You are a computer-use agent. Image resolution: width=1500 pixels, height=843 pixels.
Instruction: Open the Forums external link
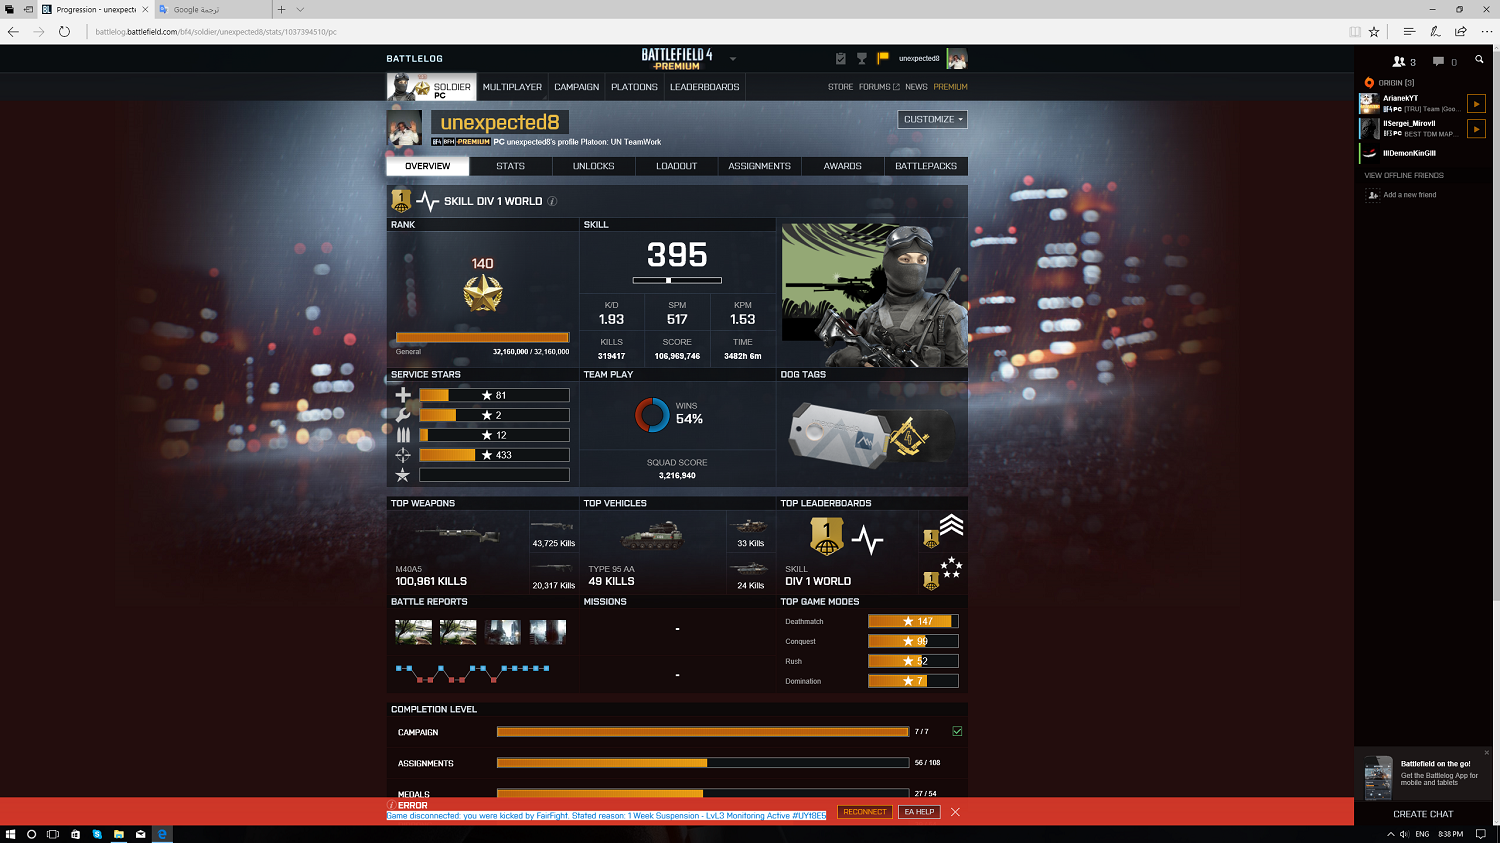879,87
